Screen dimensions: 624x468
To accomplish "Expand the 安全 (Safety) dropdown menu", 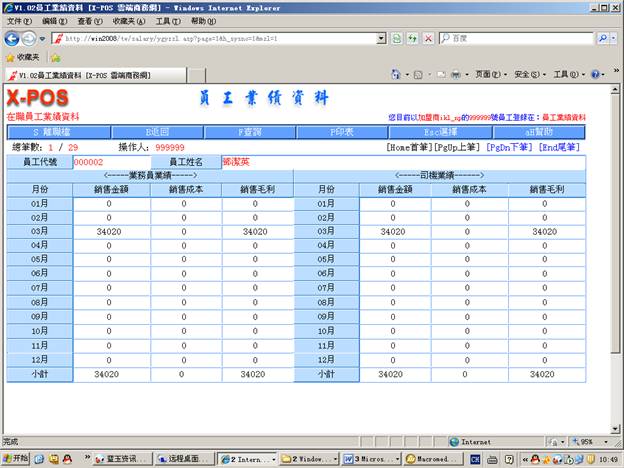I will [x=529, y=75].
